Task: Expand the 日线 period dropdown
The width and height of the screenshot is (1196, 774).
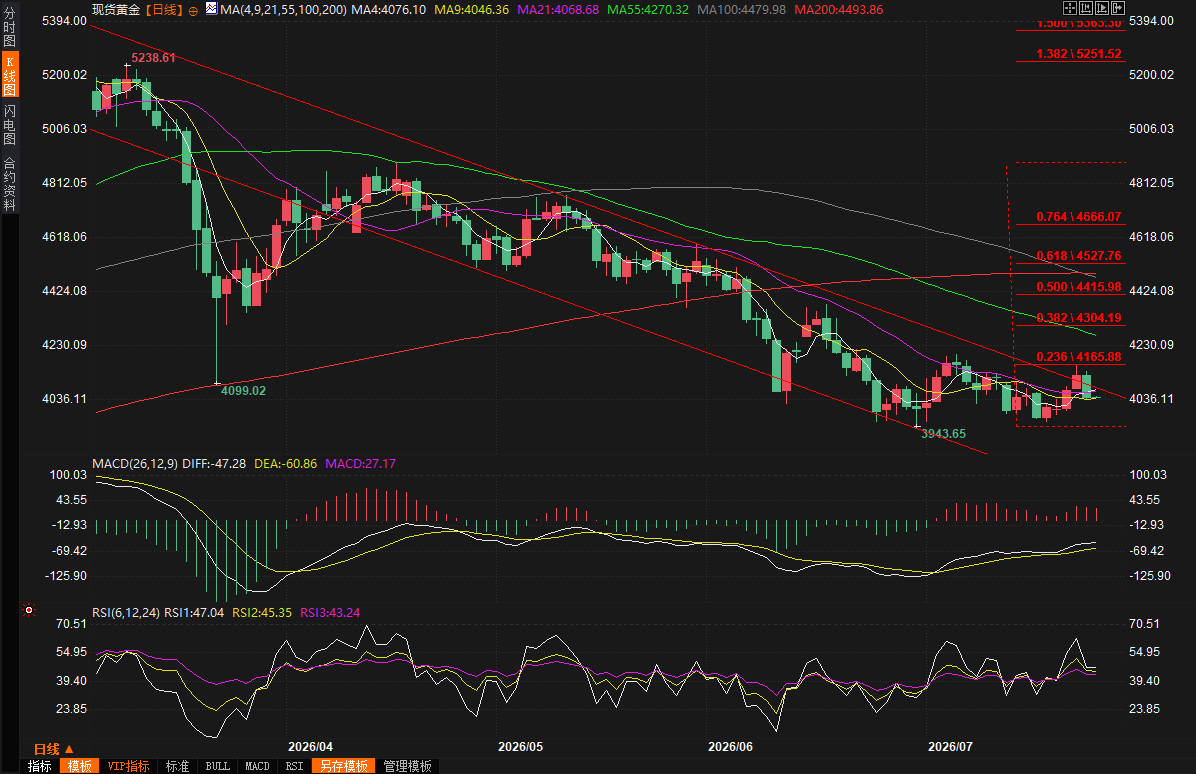Action: click(53, 749)
